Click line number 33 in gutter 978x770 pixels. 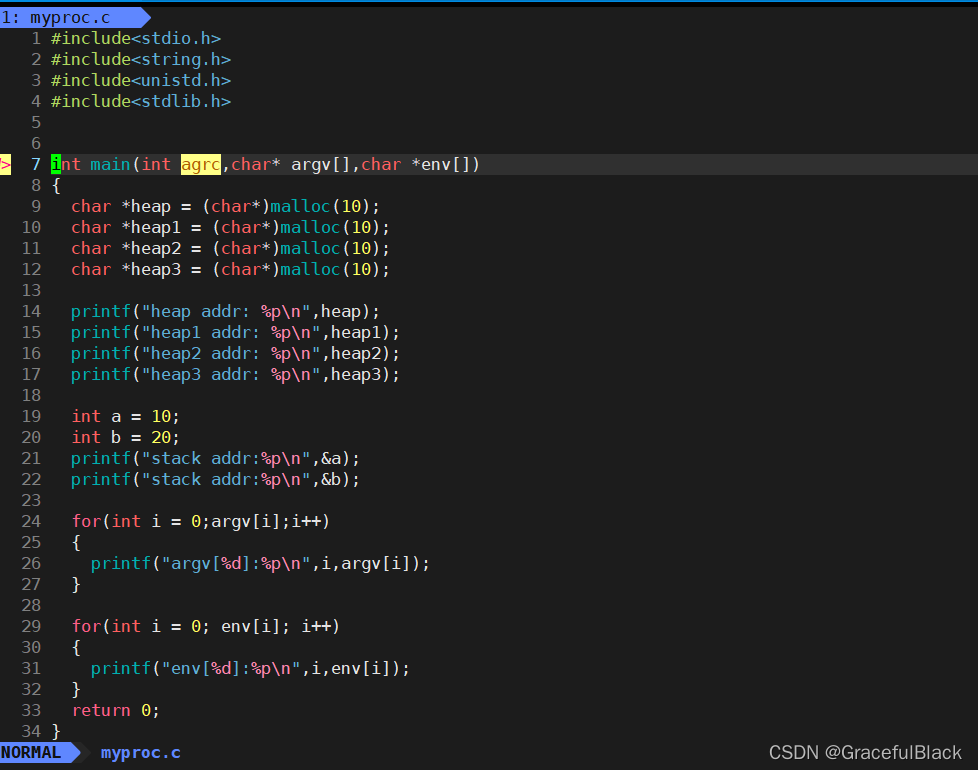tap(31, 711)
